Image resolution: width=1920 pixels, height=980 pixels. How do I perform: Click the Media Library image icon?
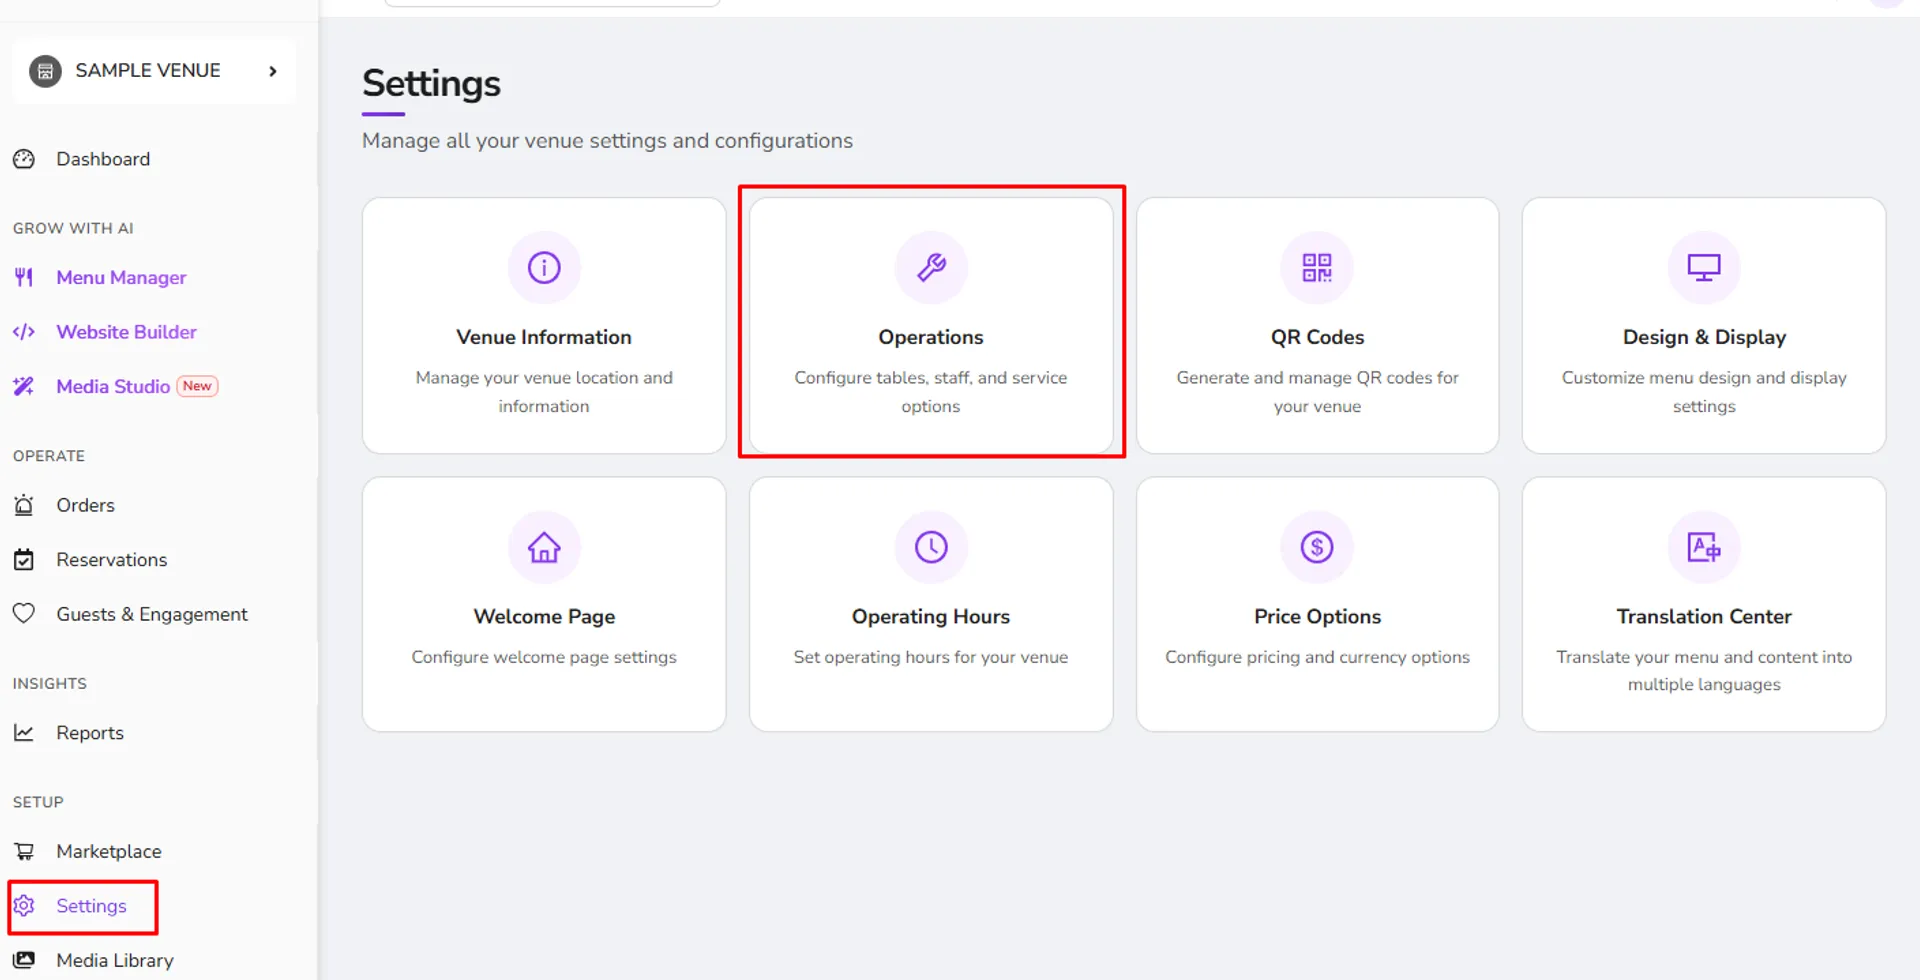(24, 960)
